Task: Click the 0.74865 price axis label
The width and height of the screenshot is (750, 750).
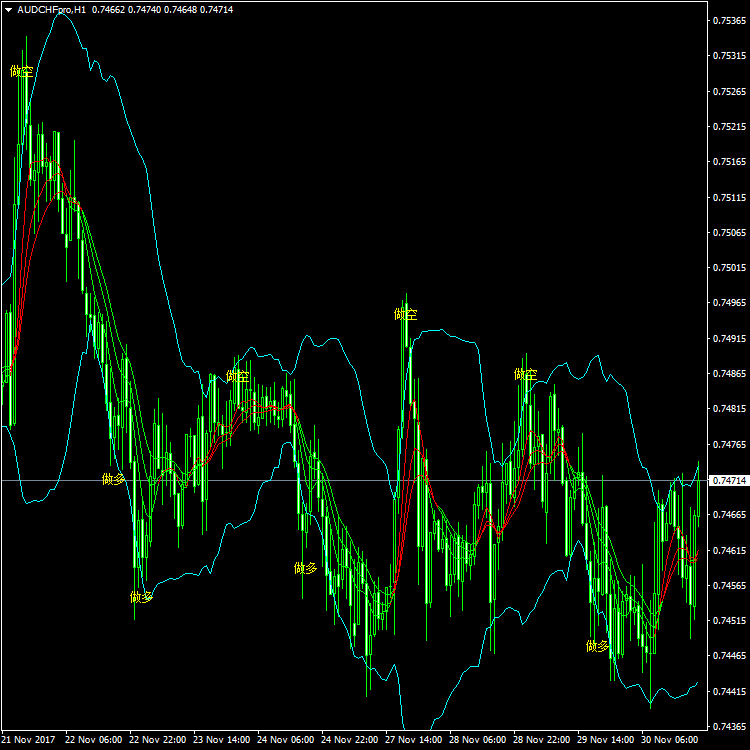Action: click(x=729, y=374)
